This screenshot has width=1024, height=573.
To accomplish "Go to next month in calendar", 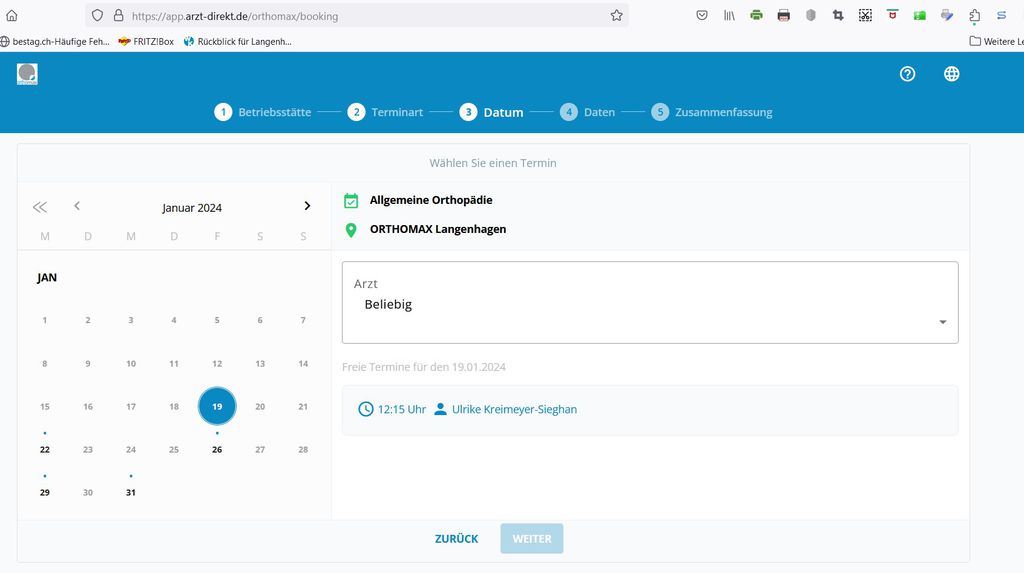I will (x=307, y=206).
